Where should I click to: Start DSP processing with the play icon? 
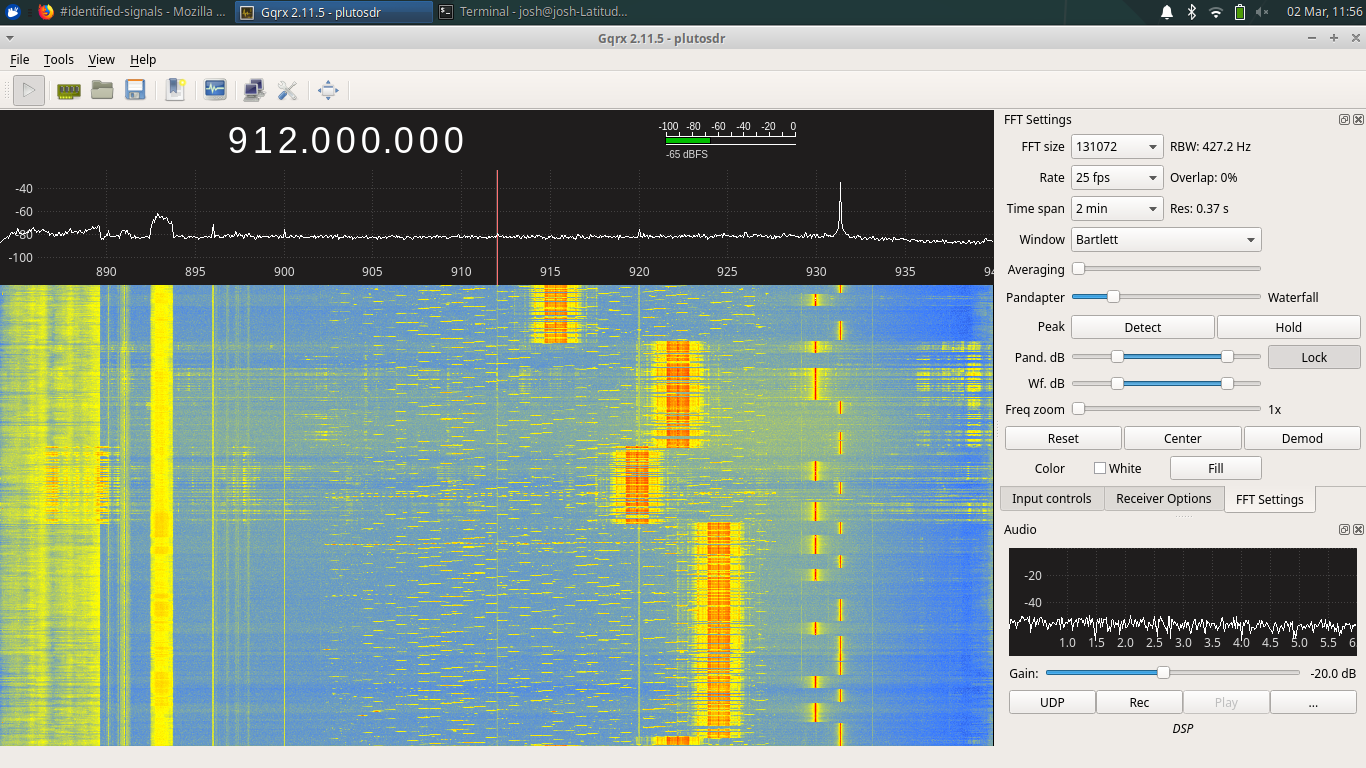click(x=29, y=90)
